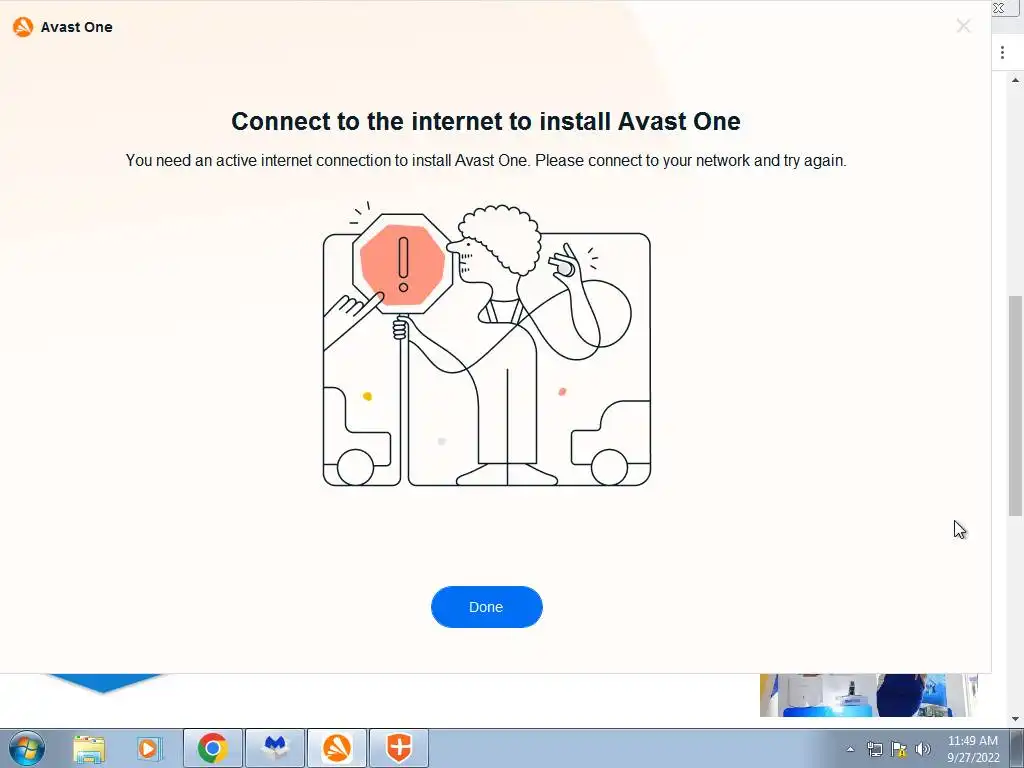Screen dimensions: 1024x768
Task: Open File Explorer from the taskbar
Action: [x=89, y=748]
